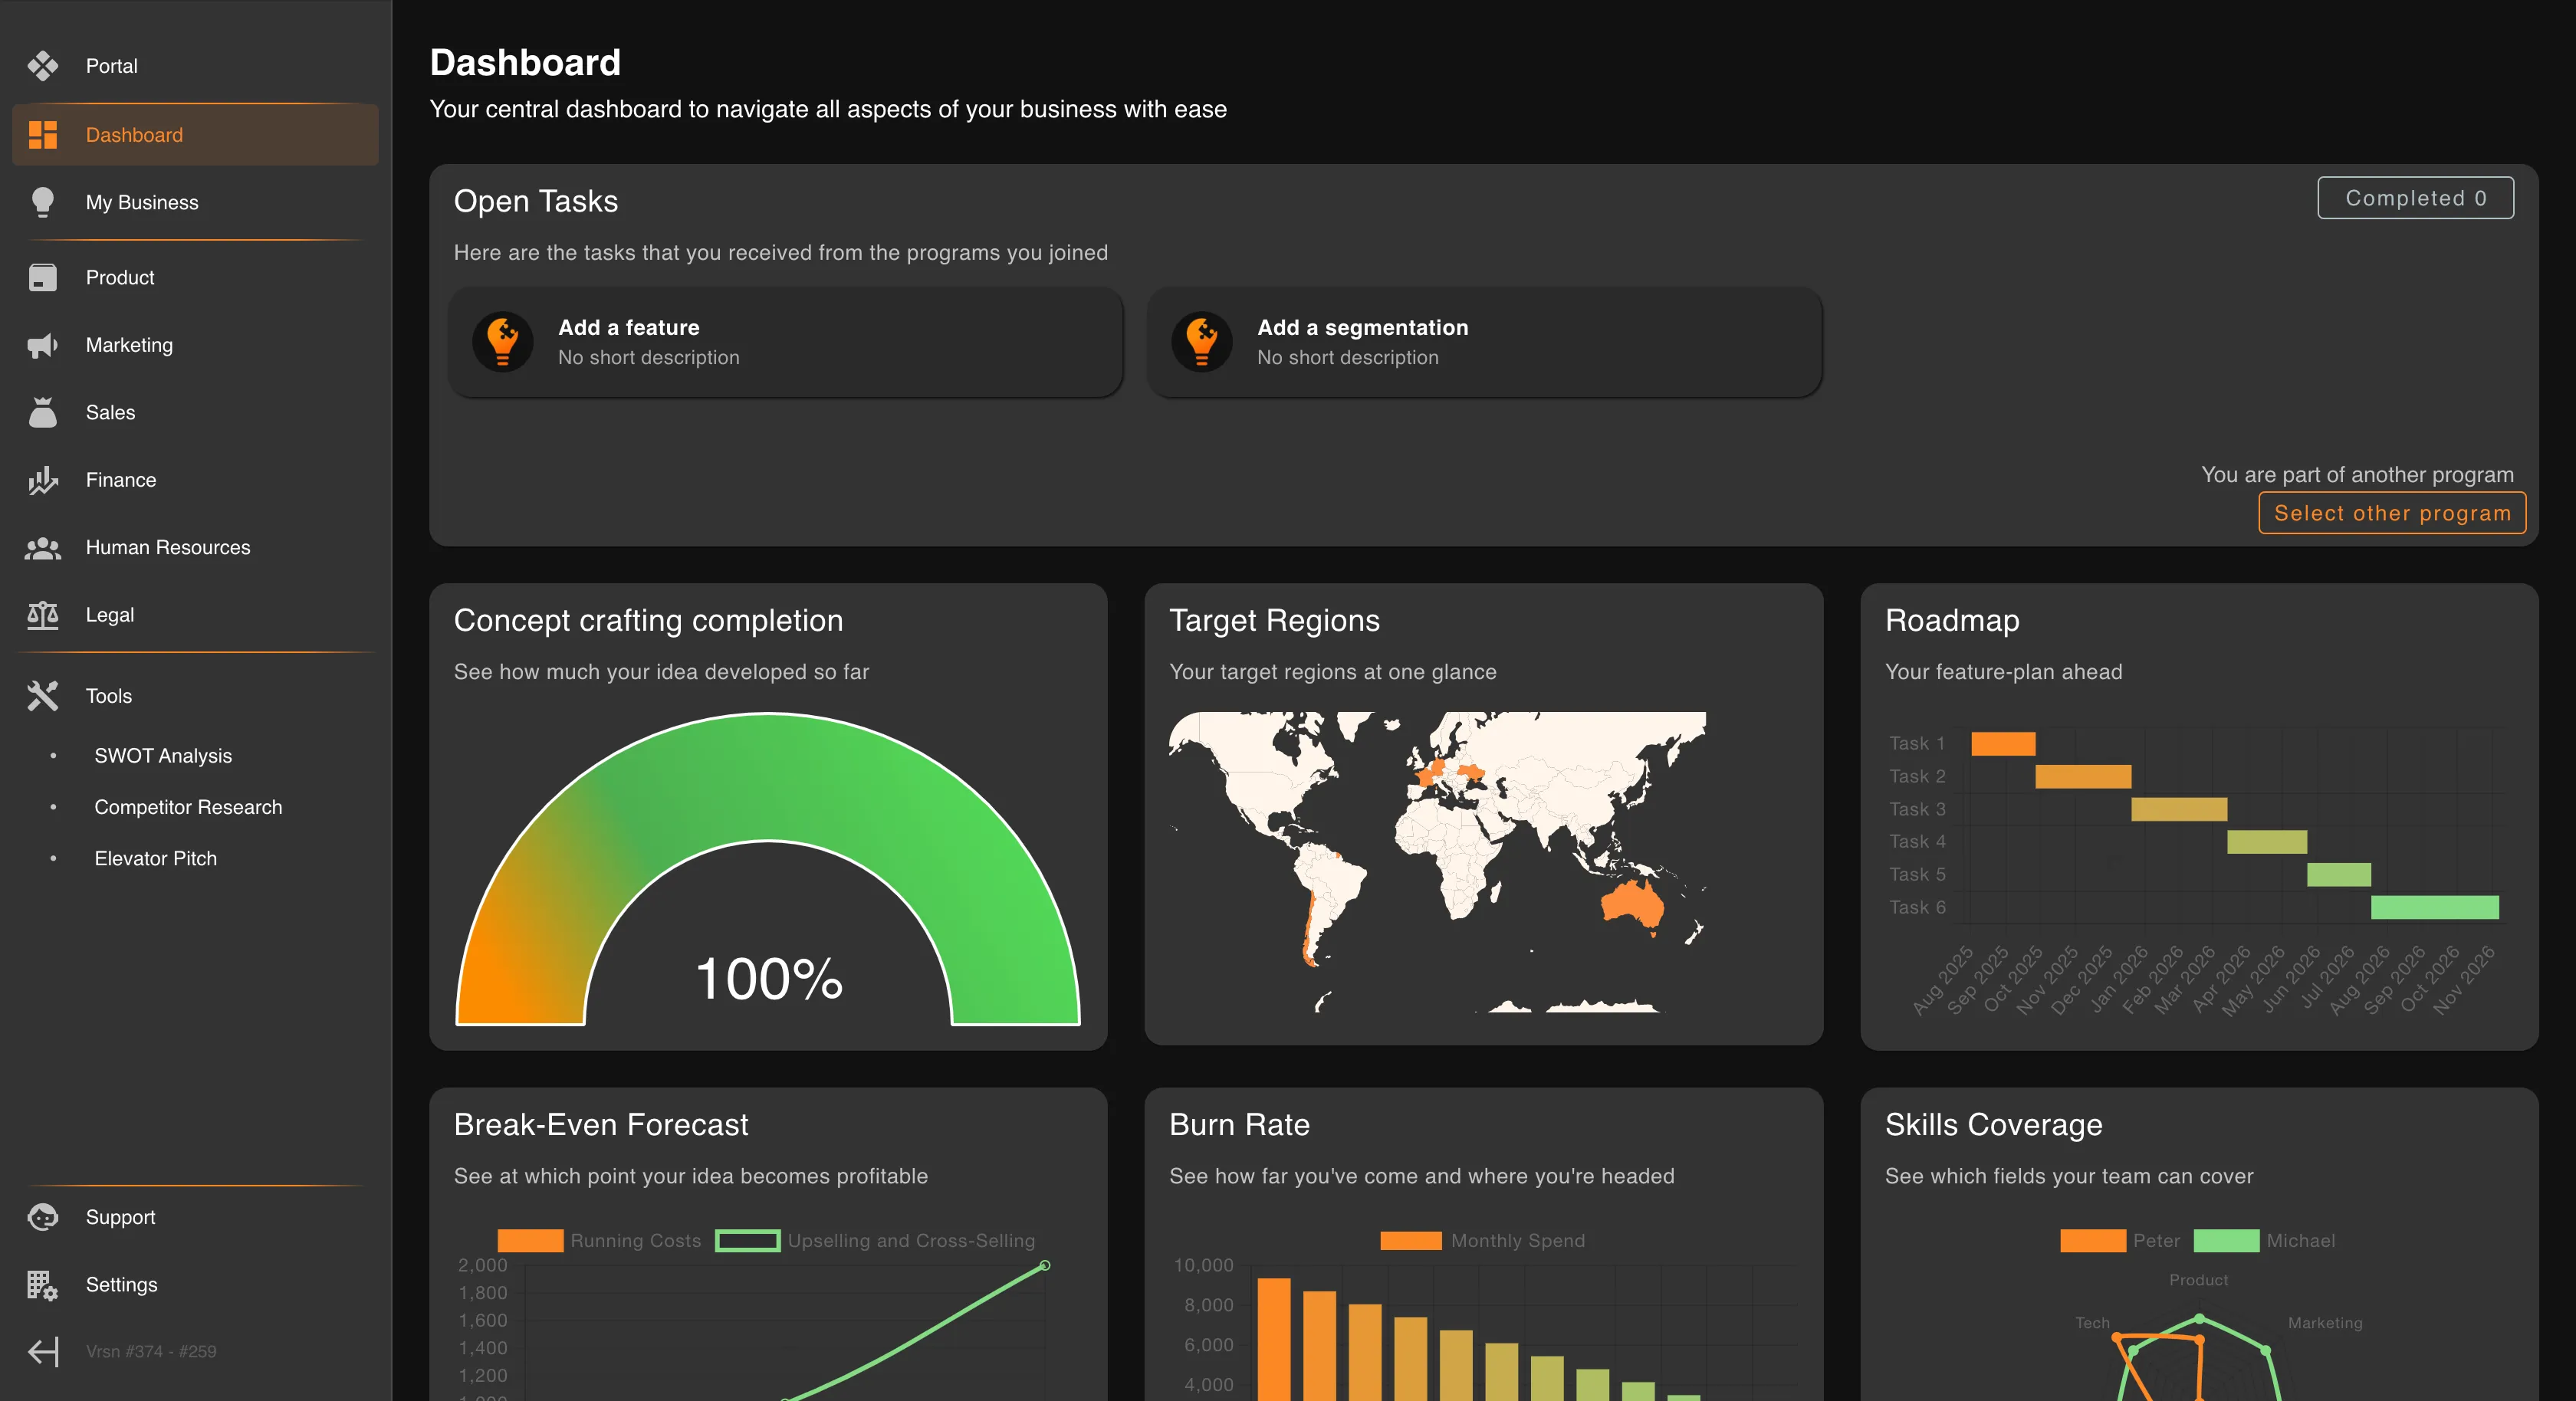Click the Add a feature lightbulb icon
This screenshot has width=2576, height=1401.
(502, 342)
